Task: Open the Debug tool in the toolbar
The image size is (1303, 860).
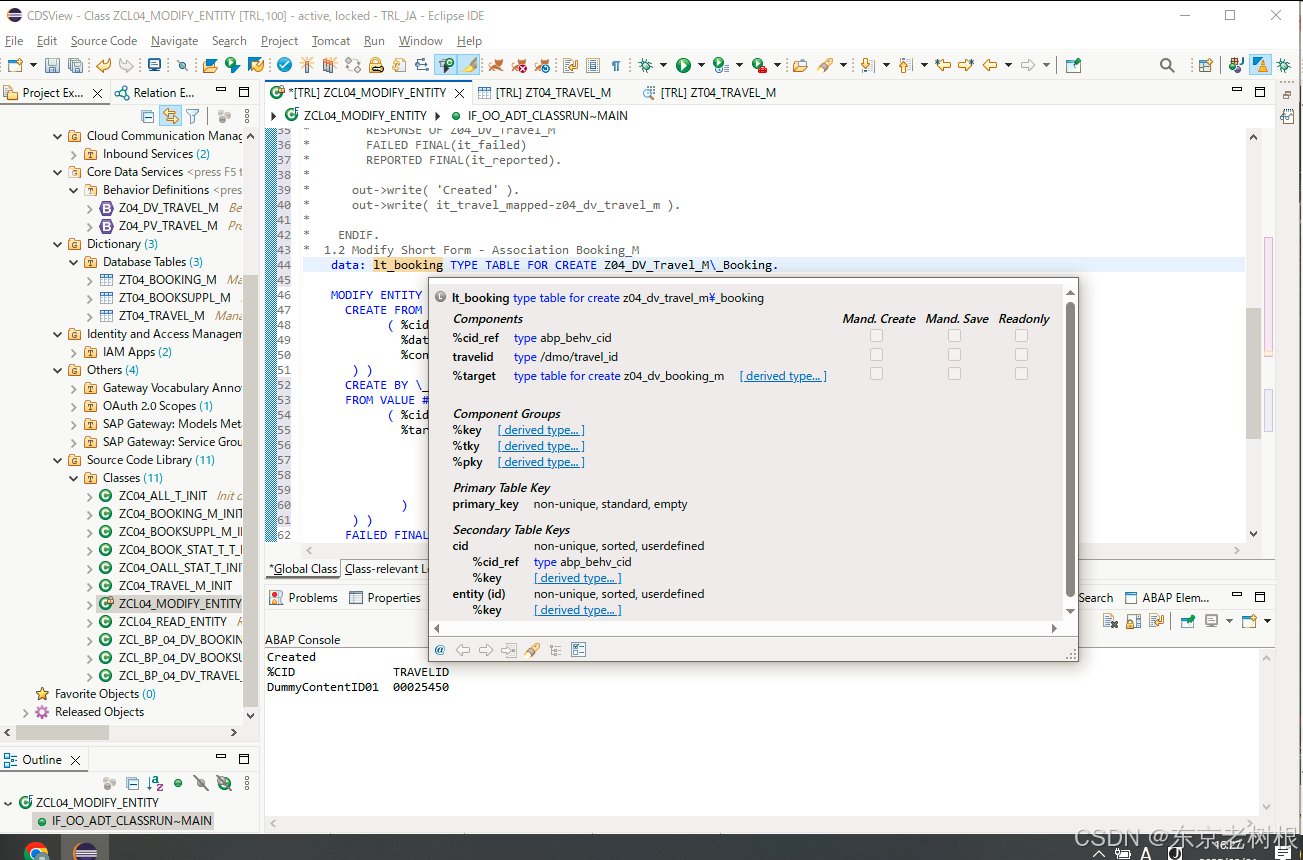Action: click(x=644, y=65)
